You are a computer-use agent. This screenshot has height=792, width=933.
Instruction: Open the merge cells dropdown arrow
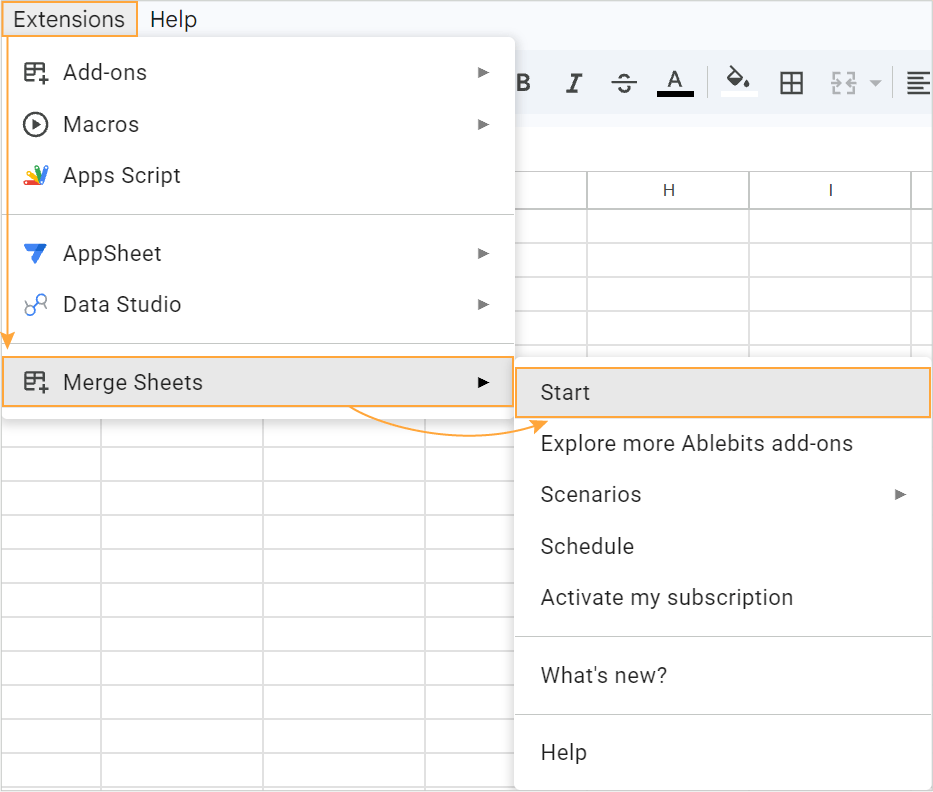point(875,83)
